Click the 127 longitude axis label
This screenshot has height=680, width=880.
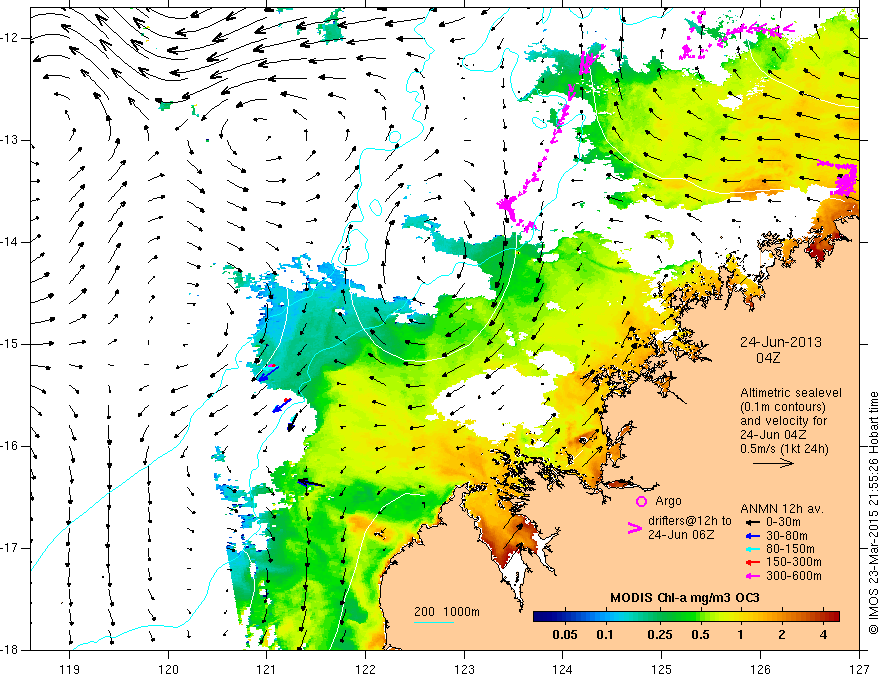click(x=859, y=669)
